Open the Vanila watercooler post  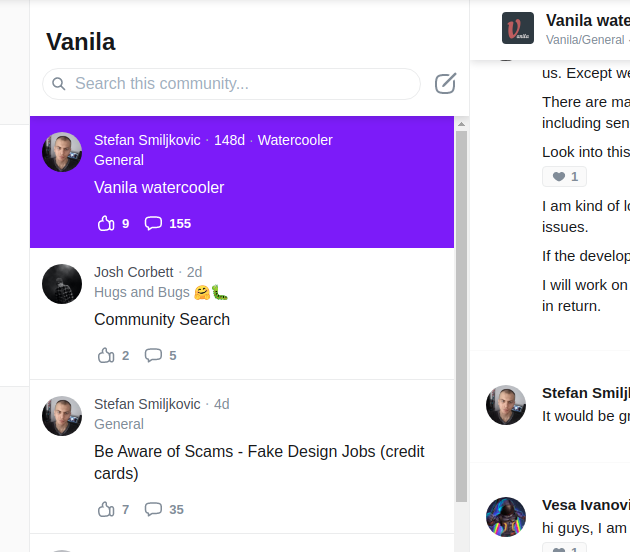(x=159, y=187)
